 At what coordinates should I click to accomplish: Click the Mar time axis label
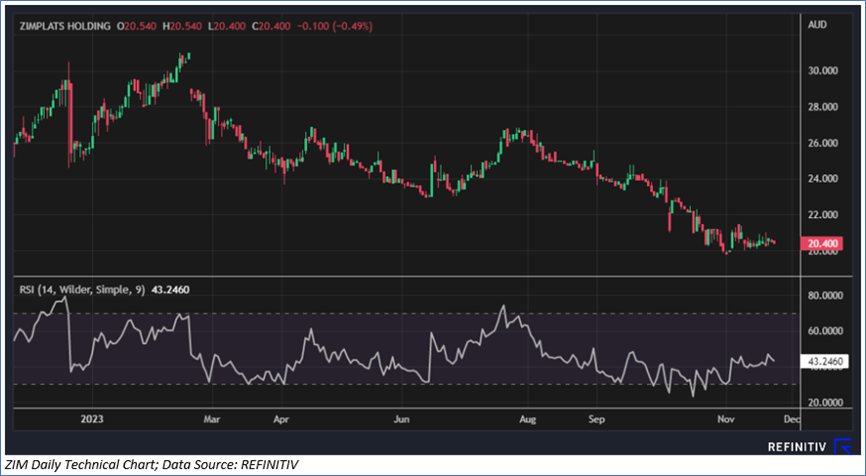212,420
